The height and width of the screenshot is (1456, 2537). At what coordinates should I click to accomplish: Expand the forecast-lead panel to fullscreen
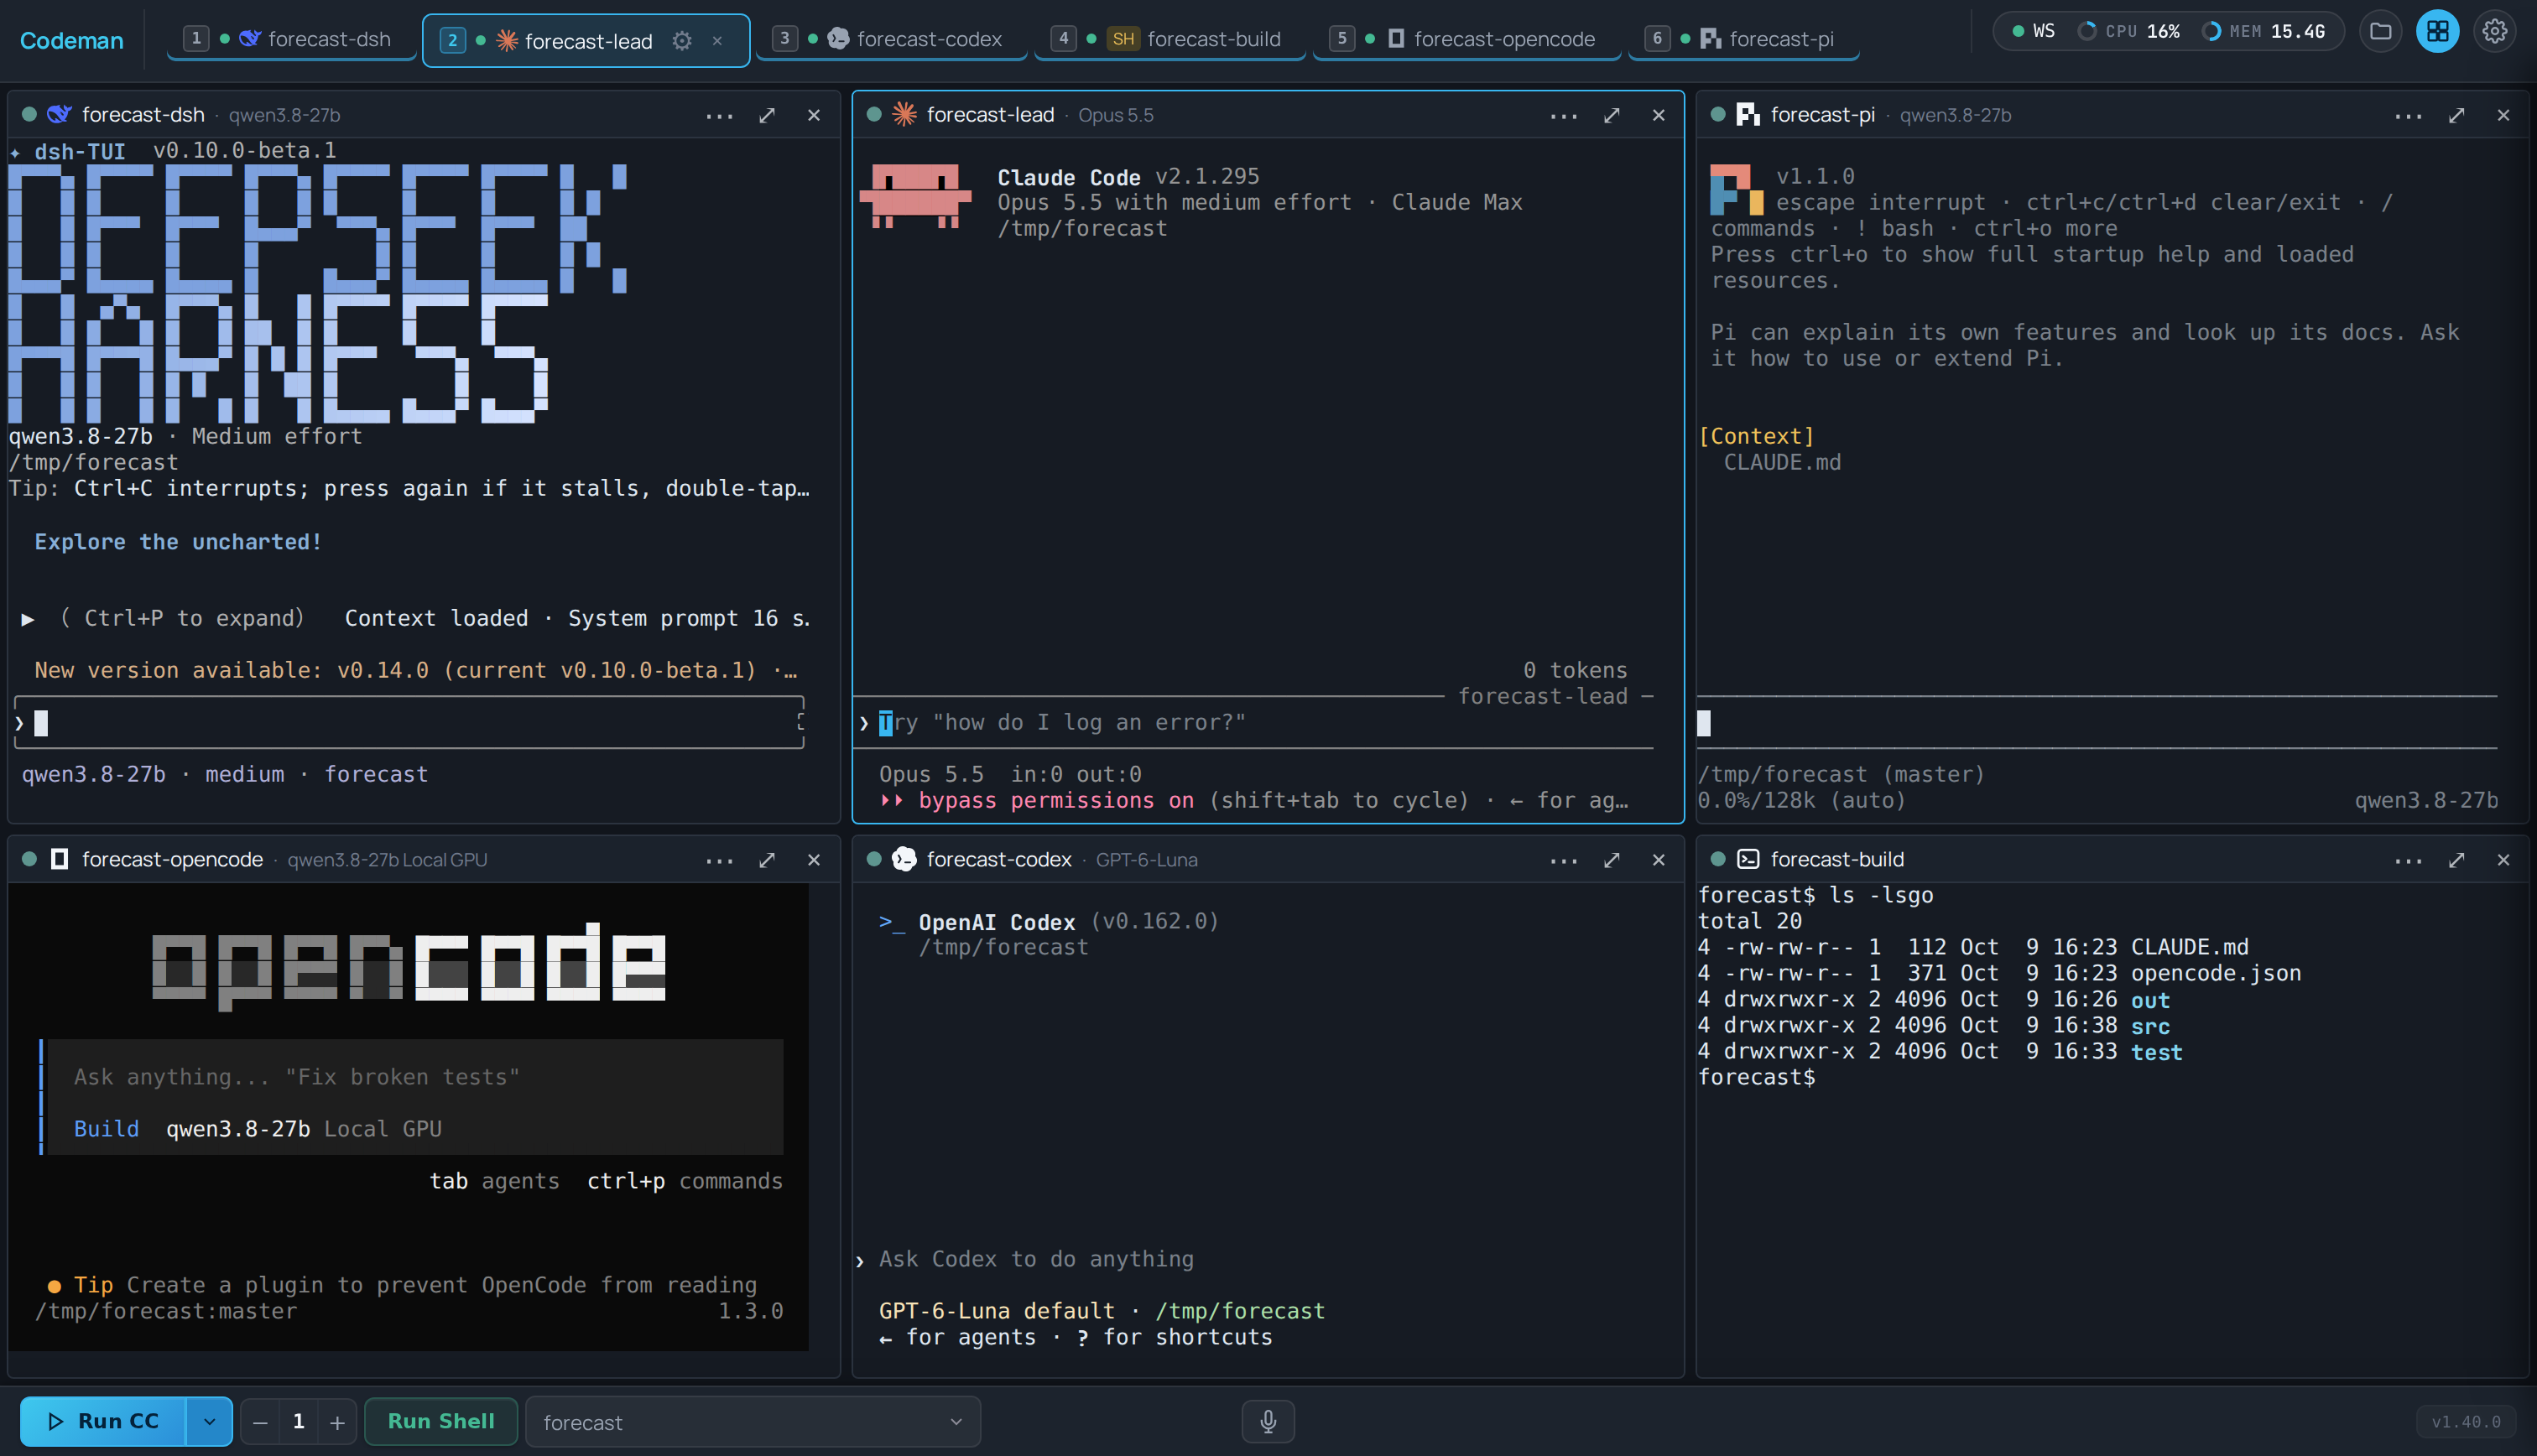pos(1611,116)
